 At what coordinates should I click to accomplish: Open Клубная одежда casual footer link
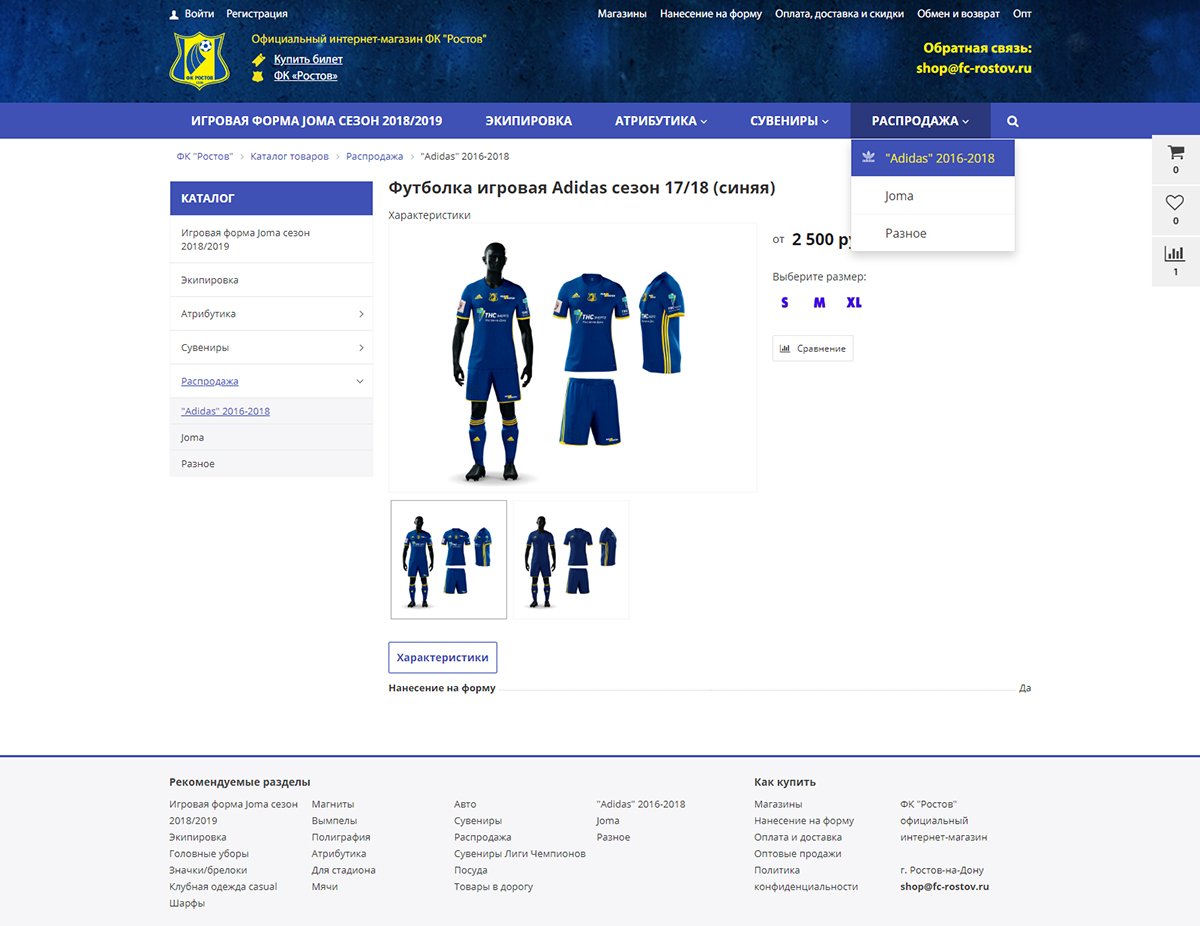point(224,887)
